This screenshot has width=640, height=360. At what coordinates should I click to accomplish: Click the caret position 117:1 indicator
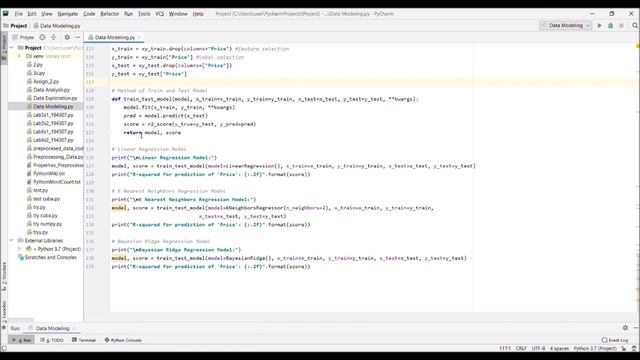505,349
